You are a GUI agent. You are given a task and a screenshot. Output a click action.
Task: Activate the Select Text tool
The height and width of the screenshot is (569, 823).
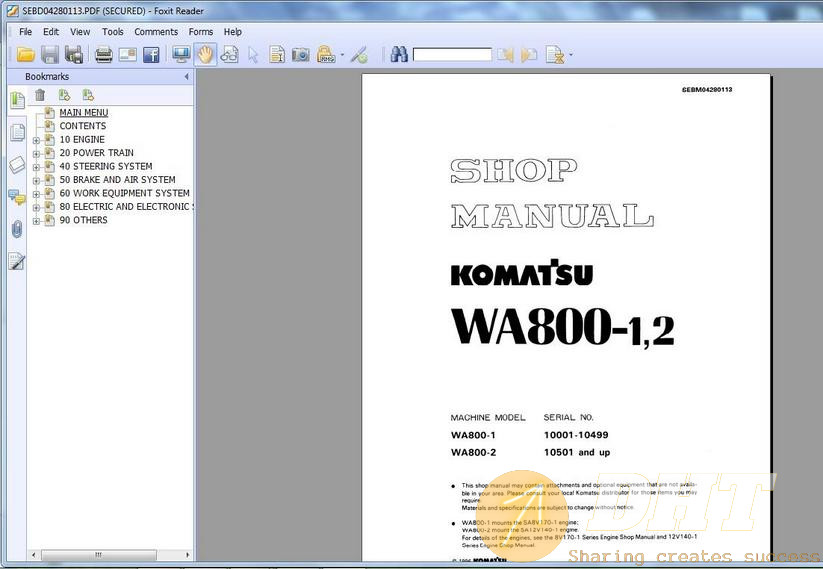pyautogui.click(x=277, y=54)
